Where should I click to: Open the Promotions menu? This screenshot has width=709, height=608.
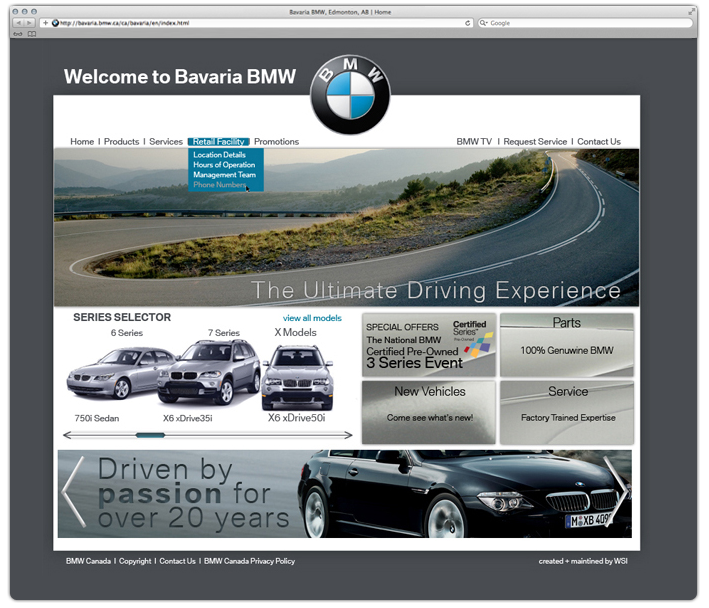(x=276, y=141)
